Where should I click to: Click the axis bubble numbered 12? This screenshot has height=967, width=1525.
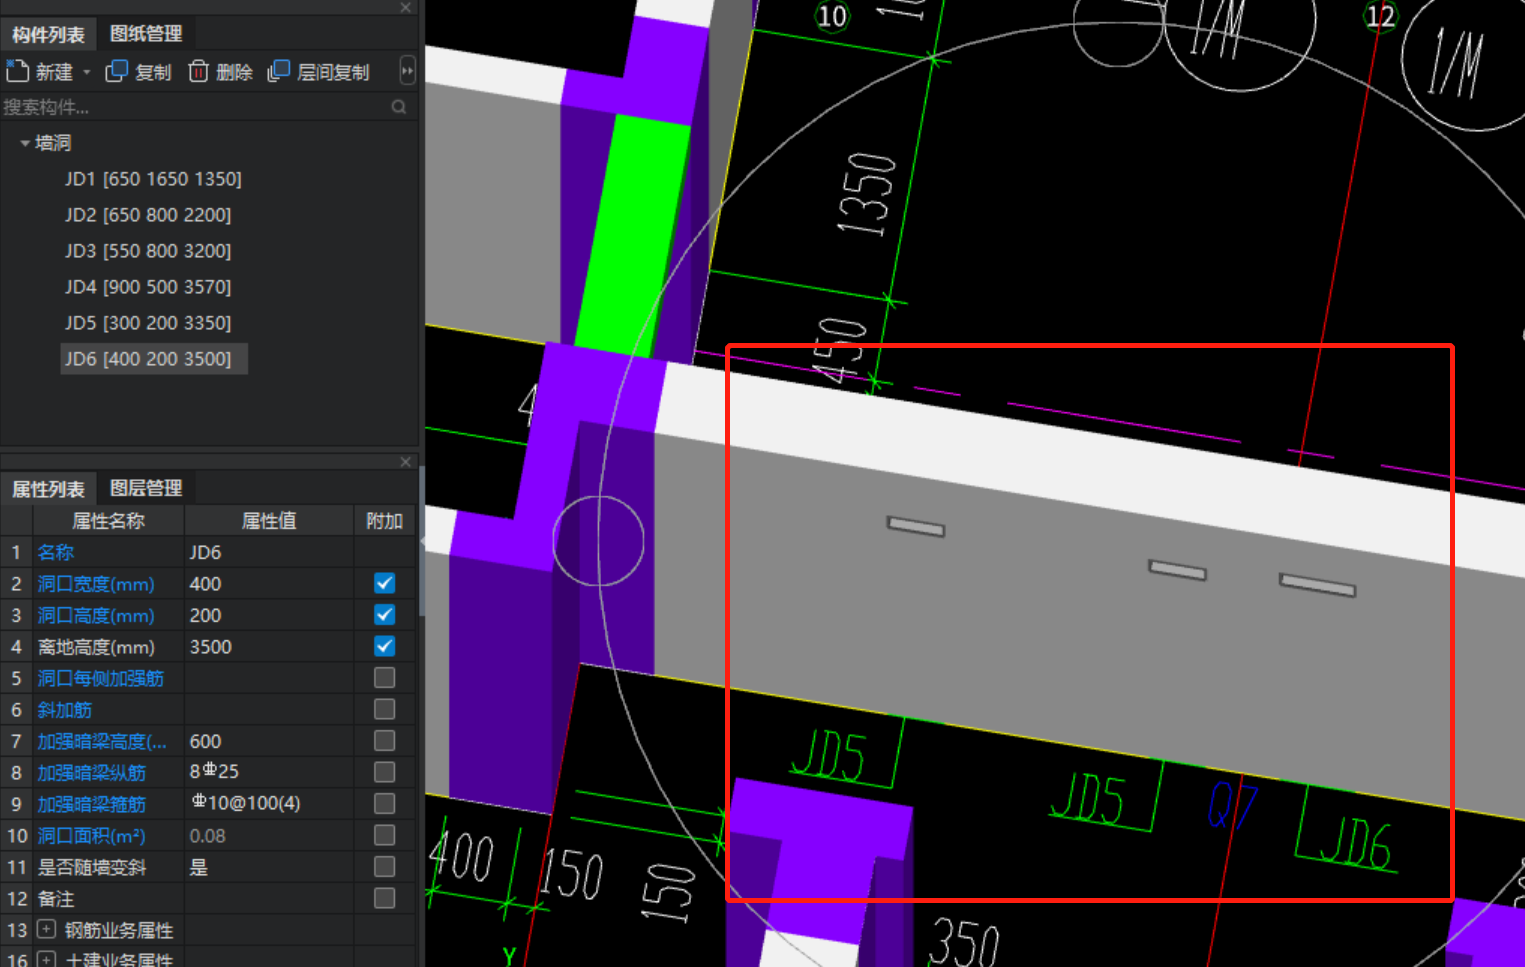1380,16
